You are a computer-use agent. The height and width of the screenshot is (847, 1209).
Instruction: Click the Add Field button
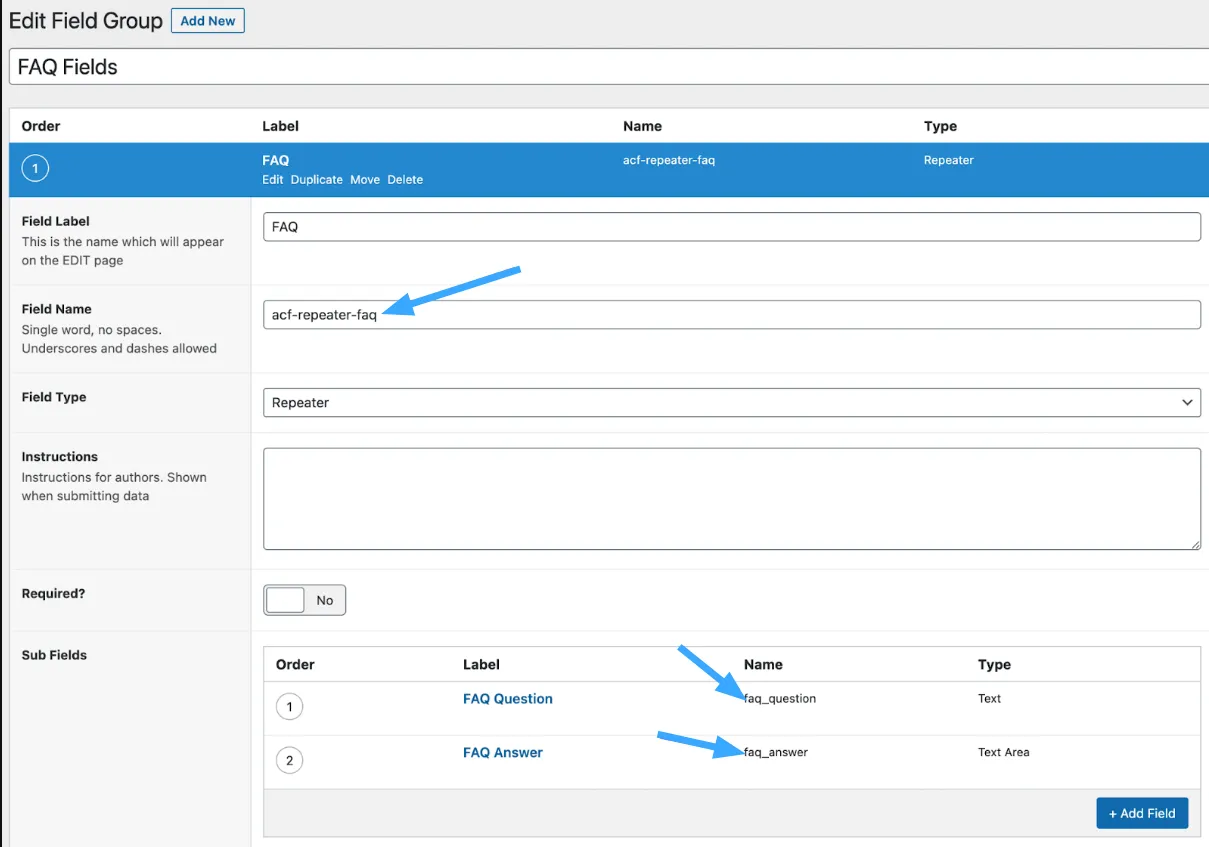(1141, 813)
